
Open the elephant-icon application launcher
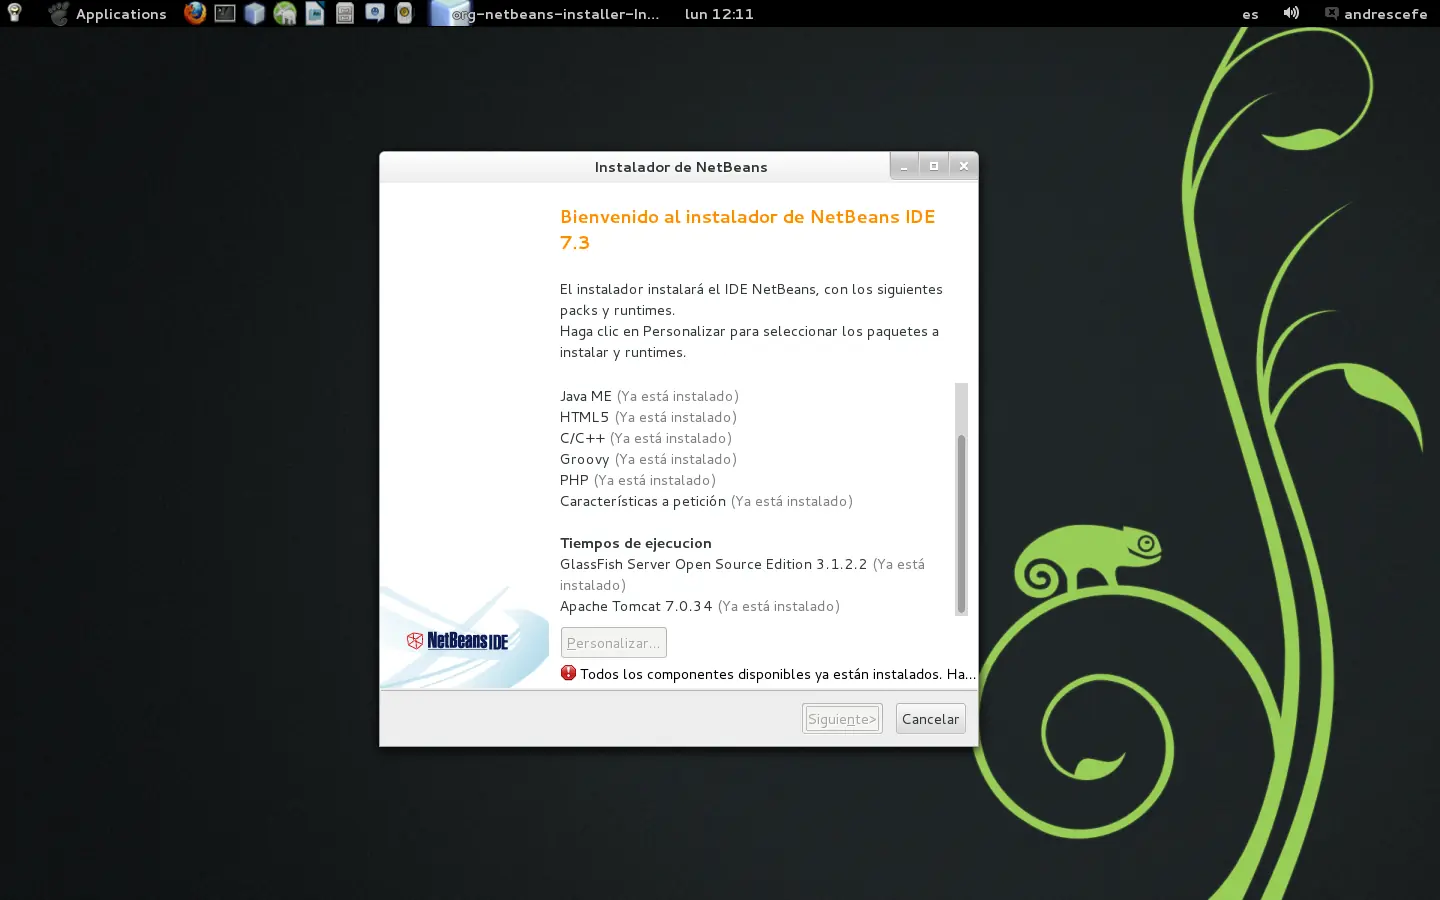pos(285,13)
